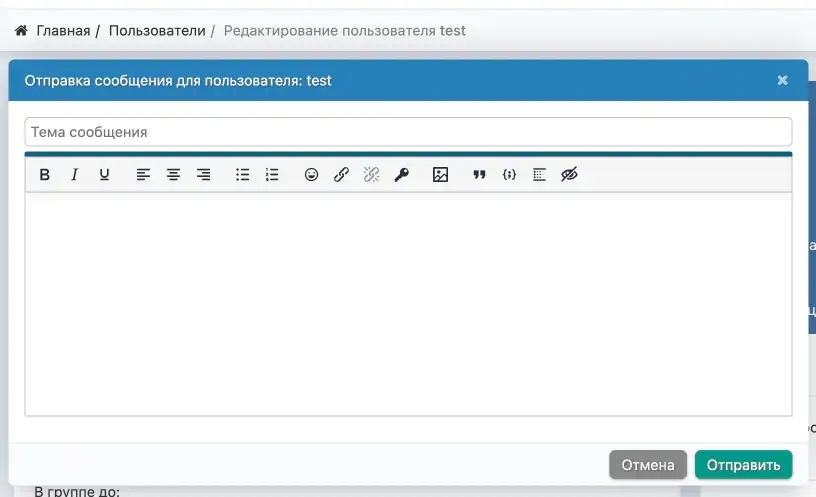Remove link with the unlink icon

pyautogui.click(x=371, y=174)
